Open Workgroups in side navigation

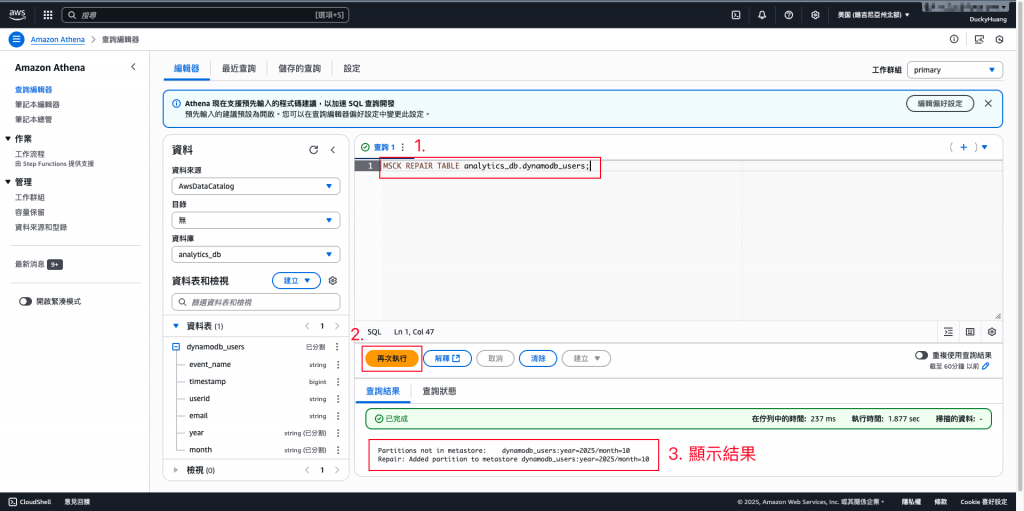pos(29,197)
